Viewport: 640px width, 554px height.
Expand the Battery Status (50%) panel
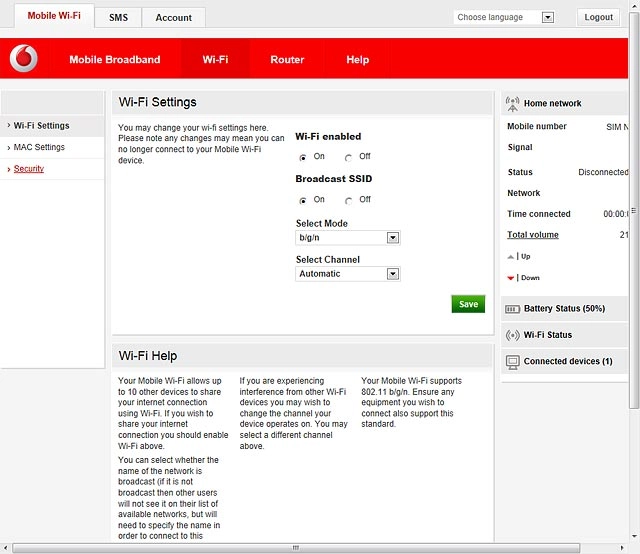pos(564,309)
